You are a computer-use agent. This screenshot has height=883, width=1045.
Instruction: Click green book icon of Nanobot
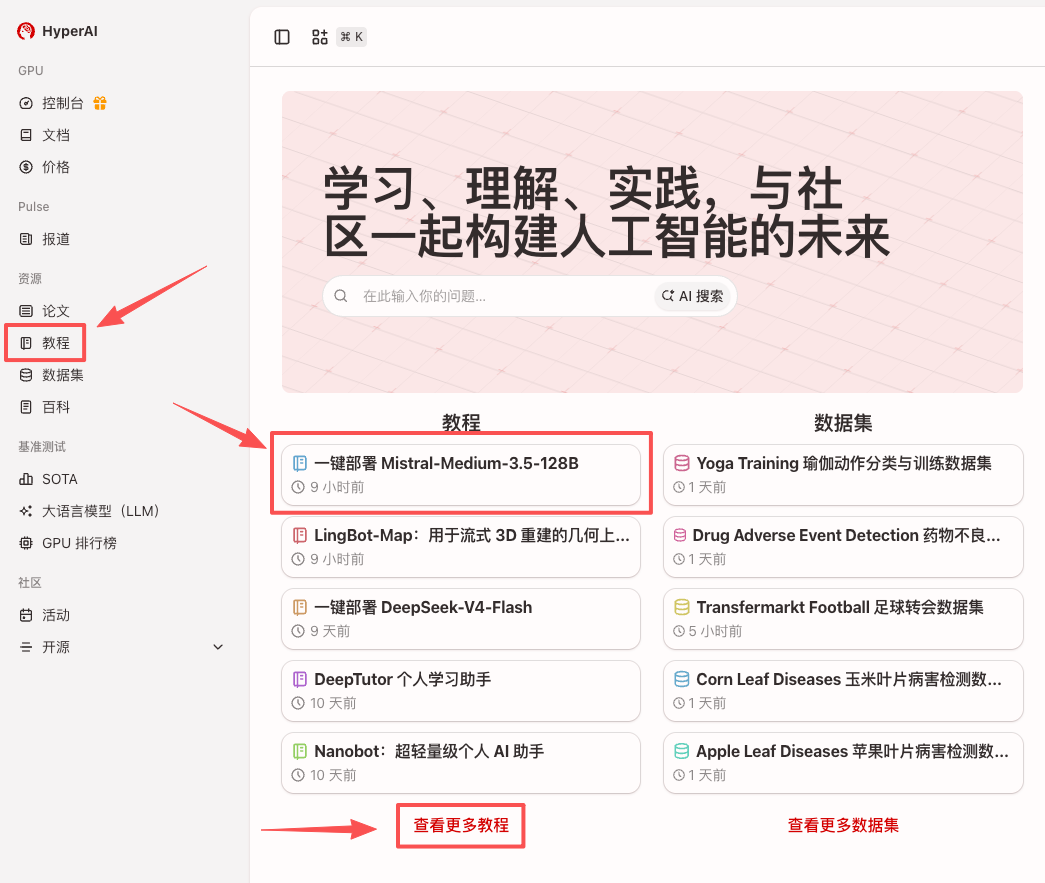coord(300,751)
